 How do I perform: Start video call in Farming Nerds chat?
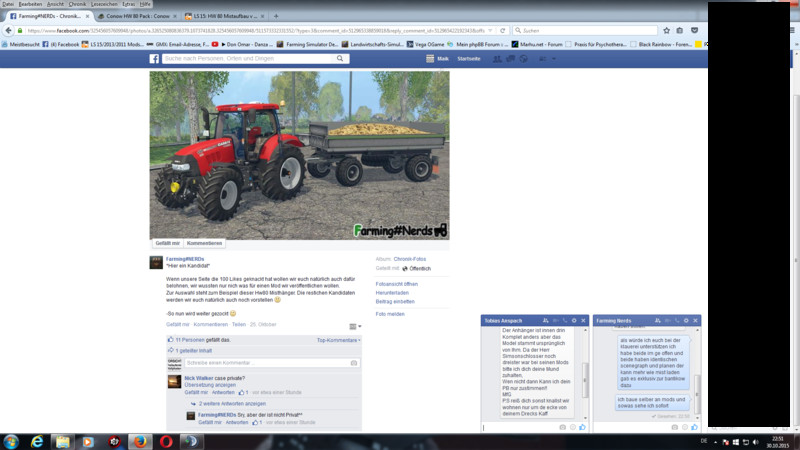667,320
